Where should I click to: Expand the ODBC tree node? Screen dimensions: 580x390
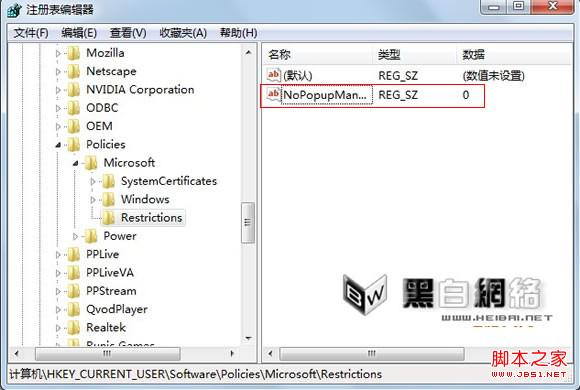[x=58, y=108]
